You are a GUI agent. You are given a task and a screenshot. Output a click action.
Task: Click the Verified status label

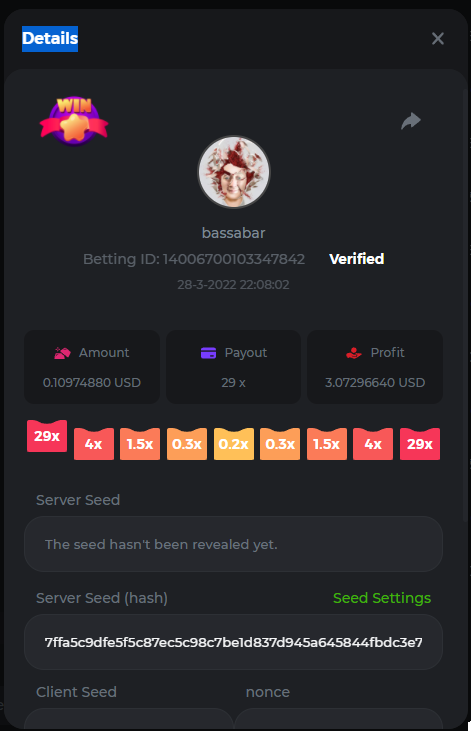point(356,259)
